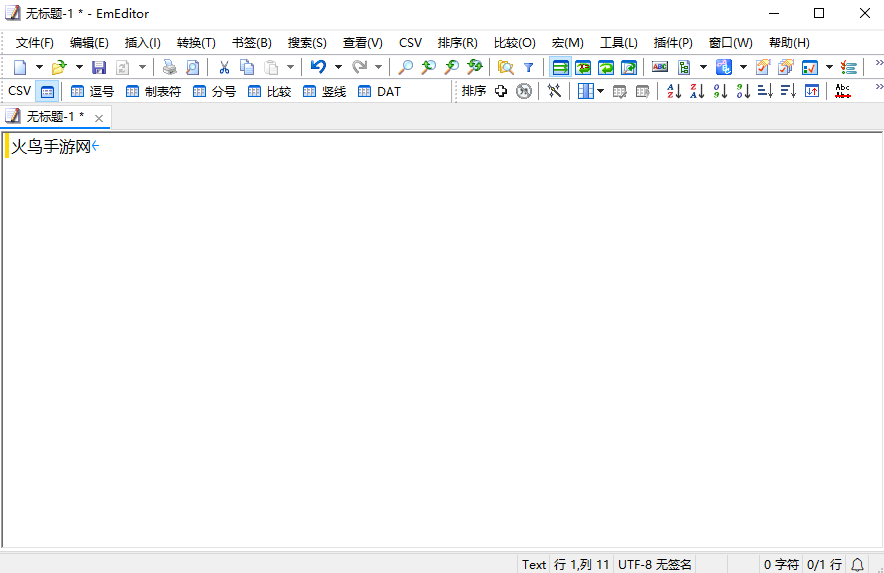Click the Customize checkmark window icon
Screen dimensions: 884x573
(x=810, y=68)
